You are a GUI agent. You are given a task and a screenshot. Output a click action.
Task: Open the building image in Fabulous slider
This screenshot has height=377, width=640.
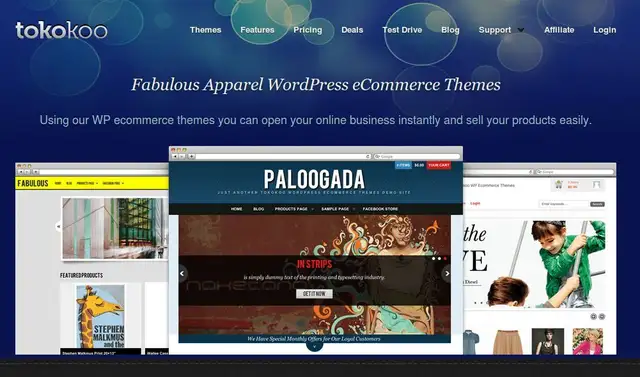115,228
